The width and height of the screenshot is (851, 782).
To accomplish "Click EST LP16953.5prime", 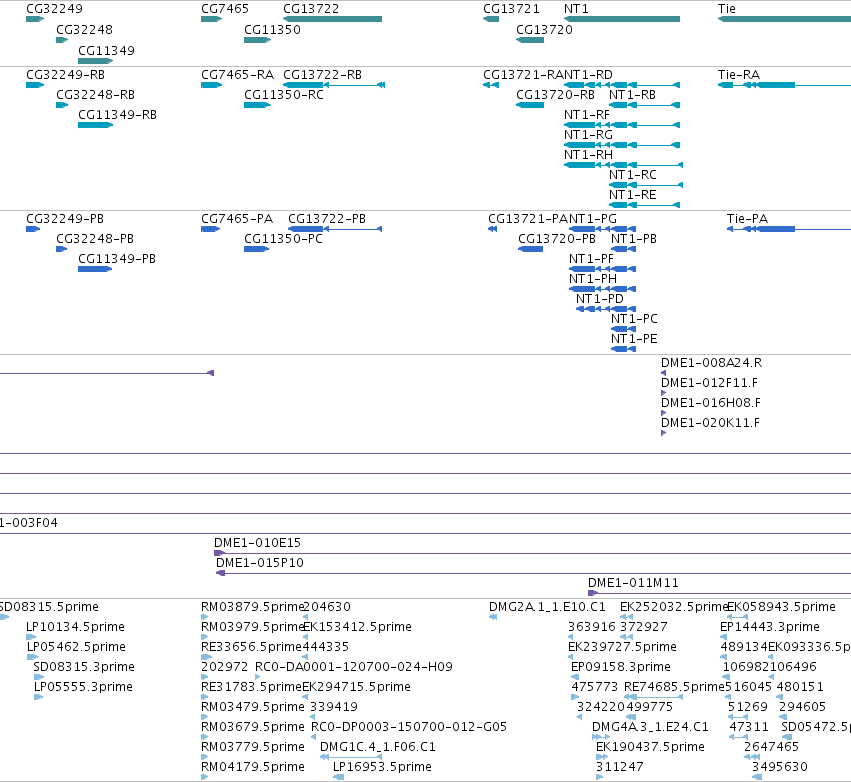I will tap(382, 767).
